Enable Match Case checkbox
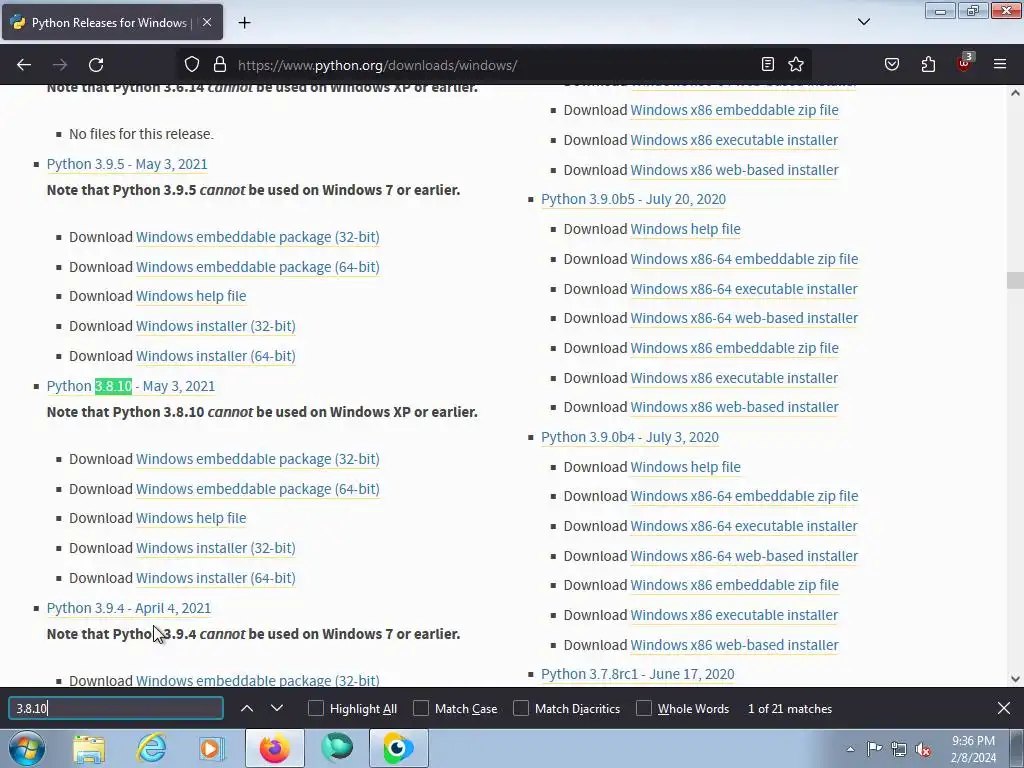 421,709
